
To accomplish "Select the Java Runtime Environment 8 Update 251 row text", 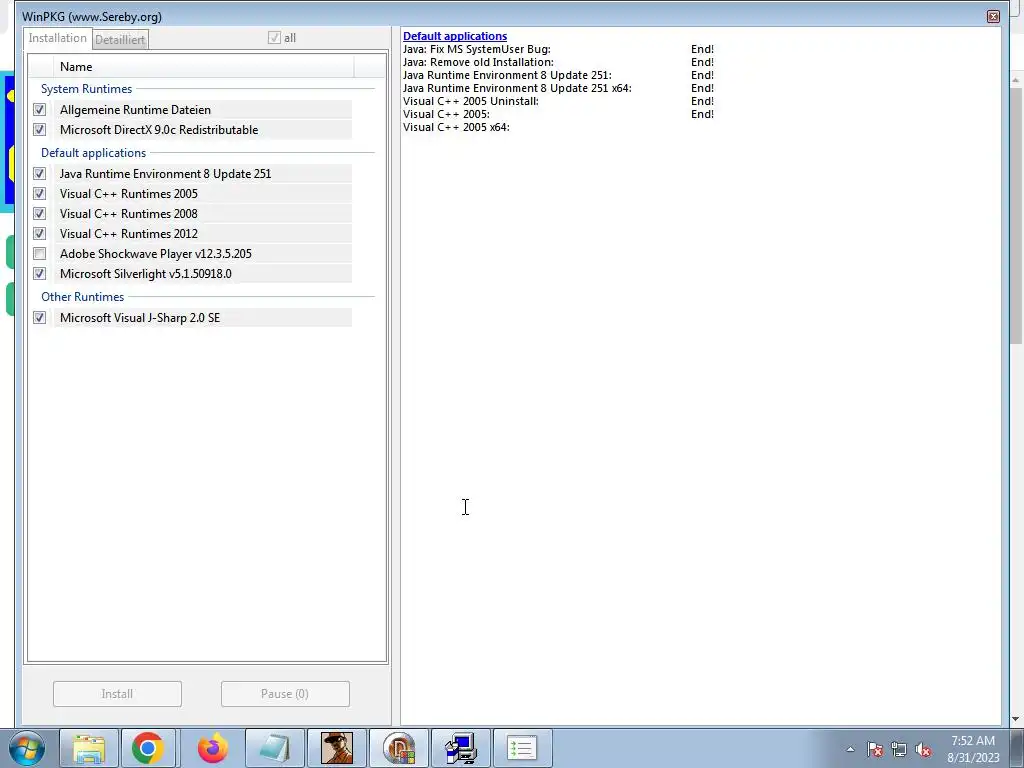I will [x=165, y=174].
